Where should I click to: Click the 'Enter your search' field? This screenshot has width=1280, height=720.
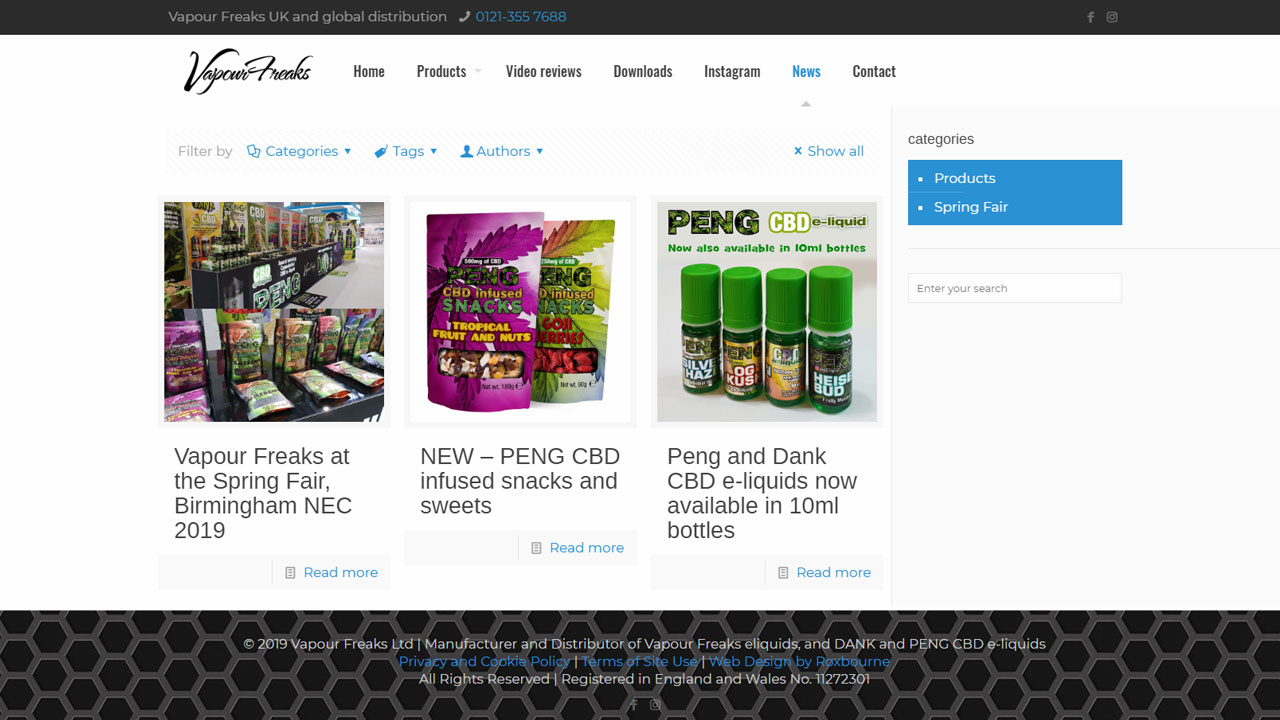click(x=1015, y=288)
